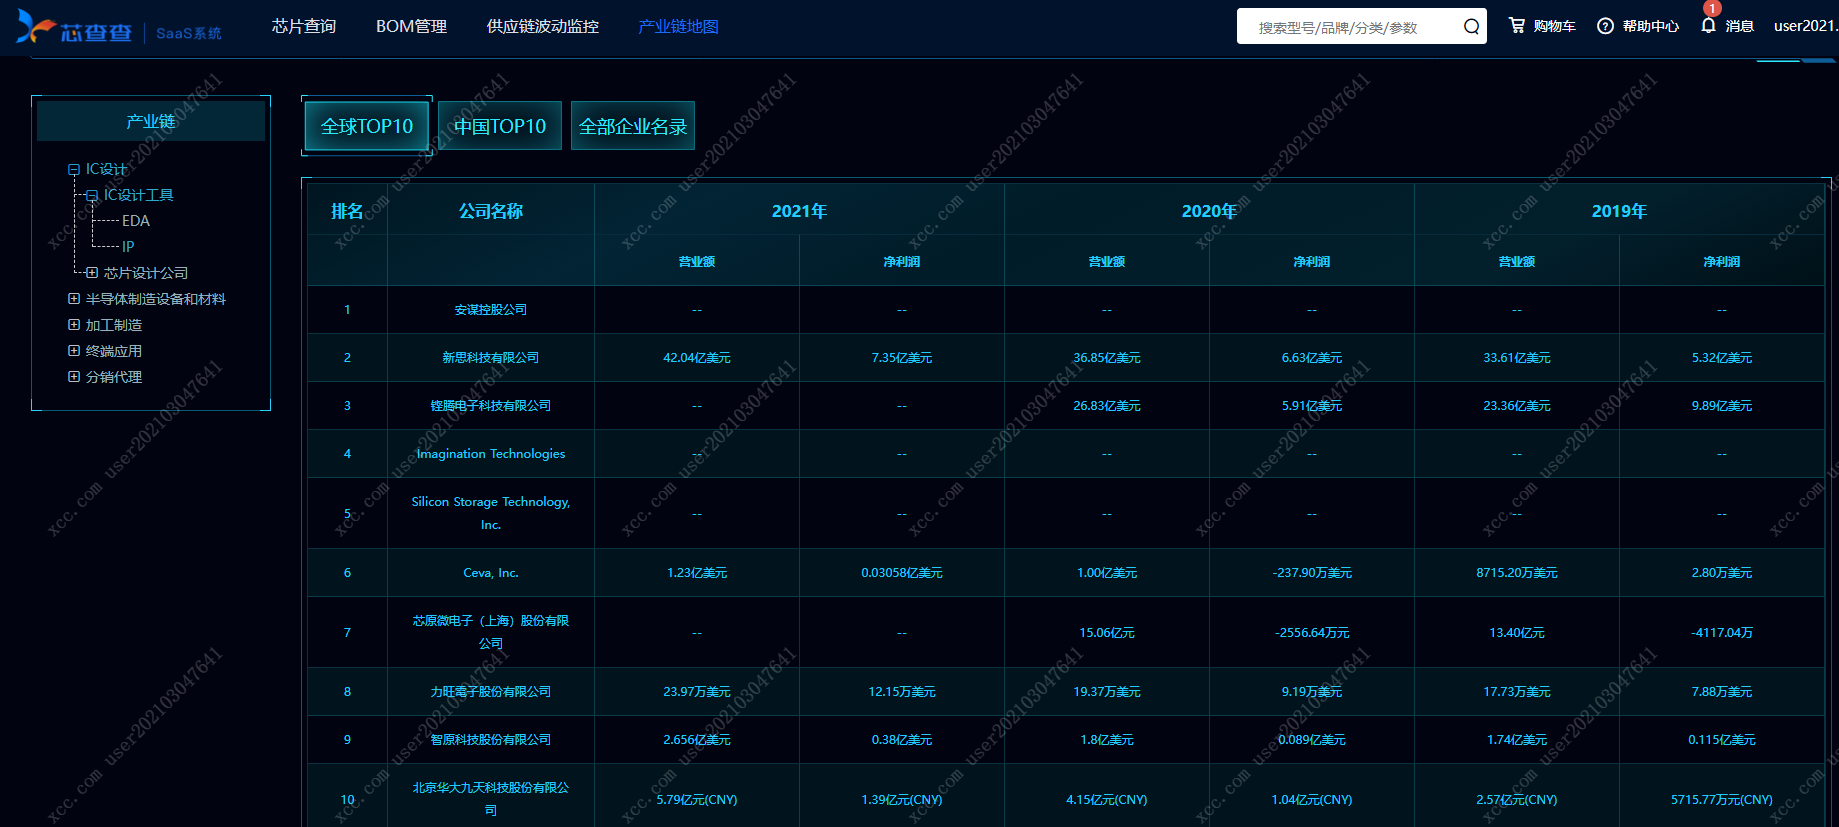This screenshot has width=1839, height=827.
Task: Click the search input field
Action: [1350, 27]
